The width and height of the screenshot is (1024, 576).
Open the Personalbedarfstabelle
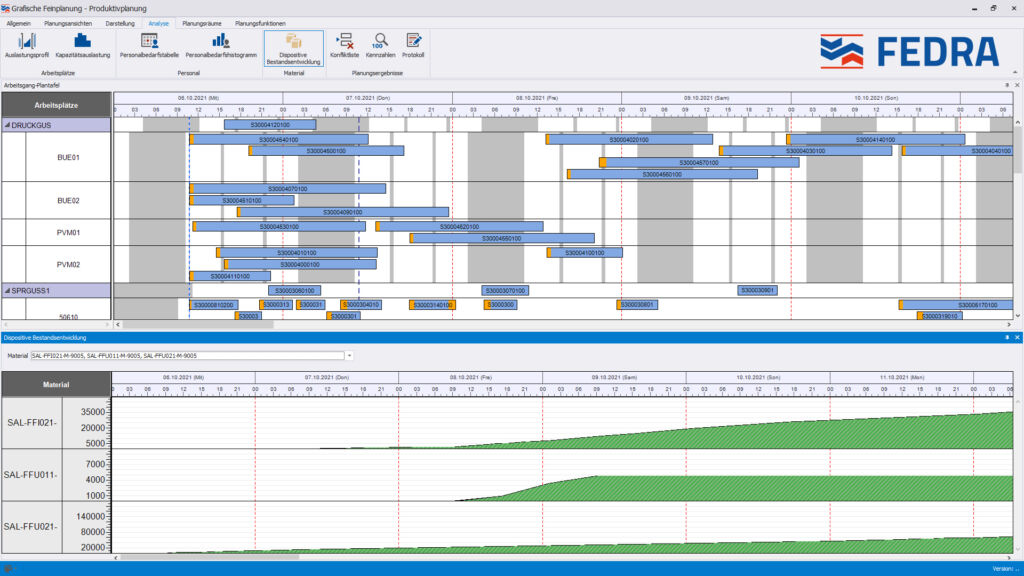150,46
